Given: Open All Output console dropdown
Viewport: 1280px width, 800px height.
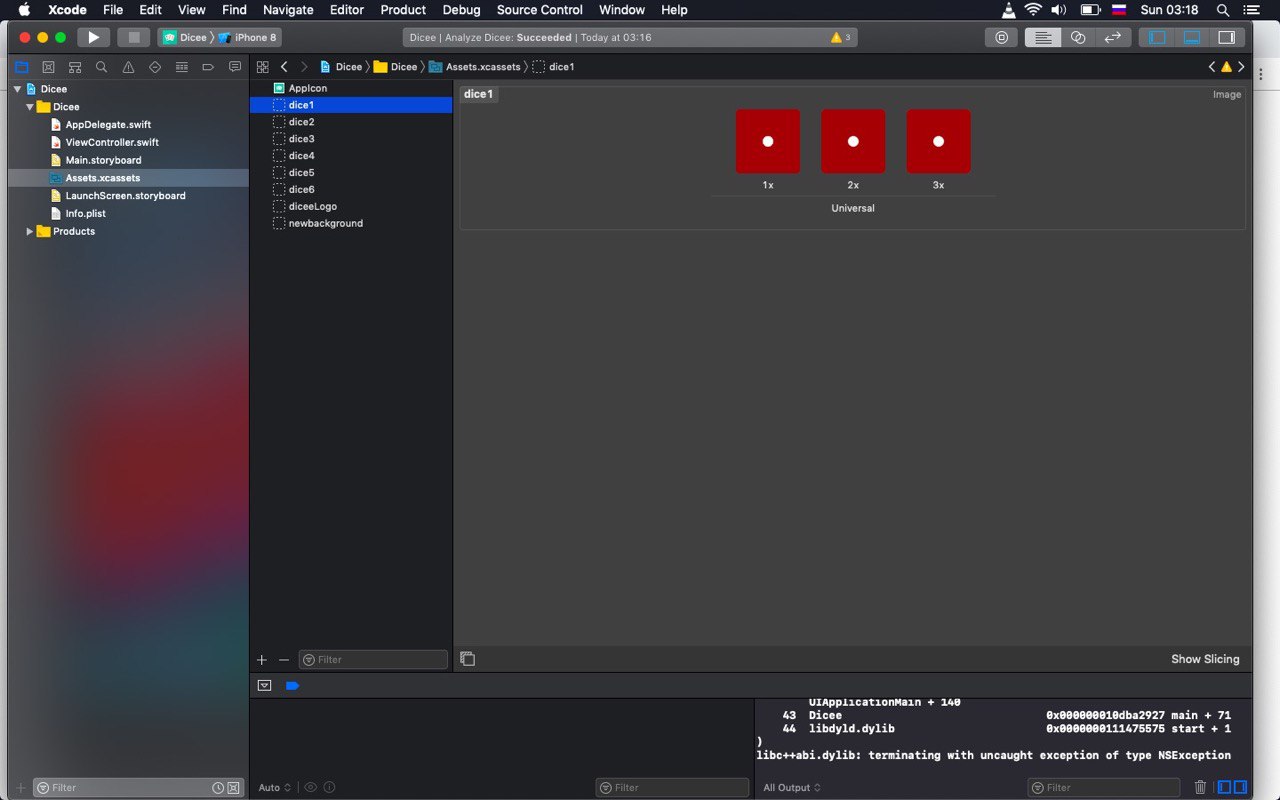Looking at the screenshot, I should [x=792, y=788].
